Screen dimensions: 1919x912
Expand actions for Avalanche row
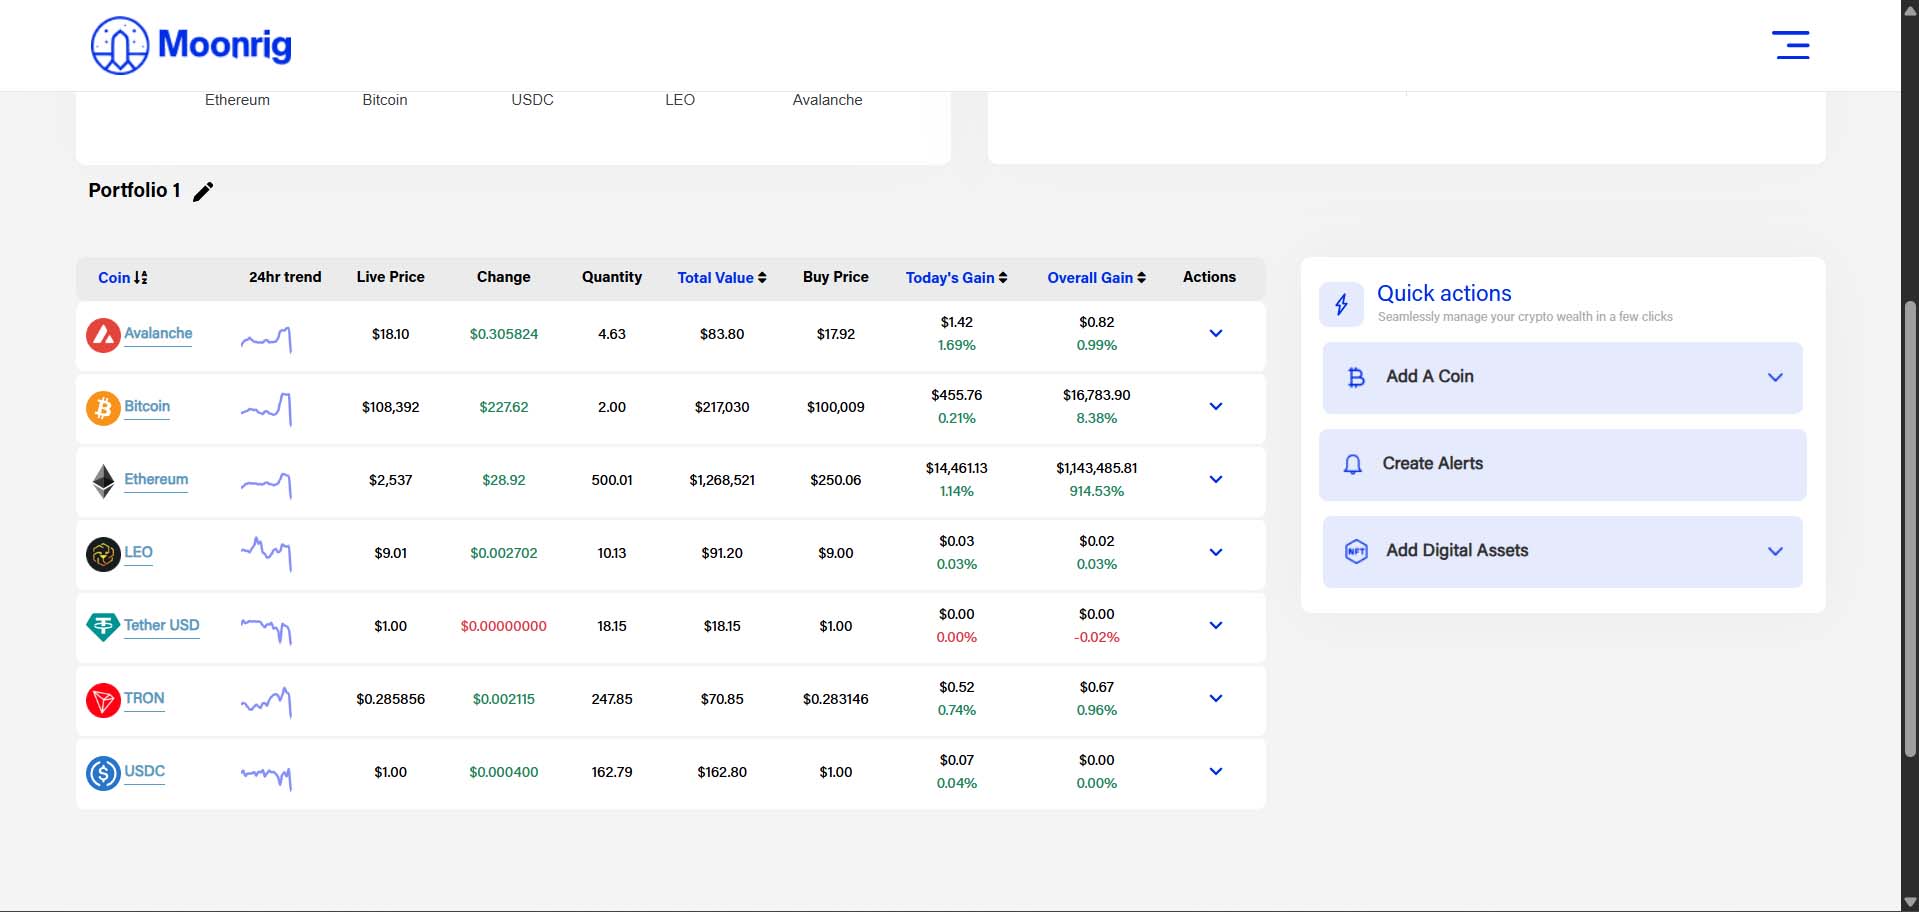tap(1216, 333)
